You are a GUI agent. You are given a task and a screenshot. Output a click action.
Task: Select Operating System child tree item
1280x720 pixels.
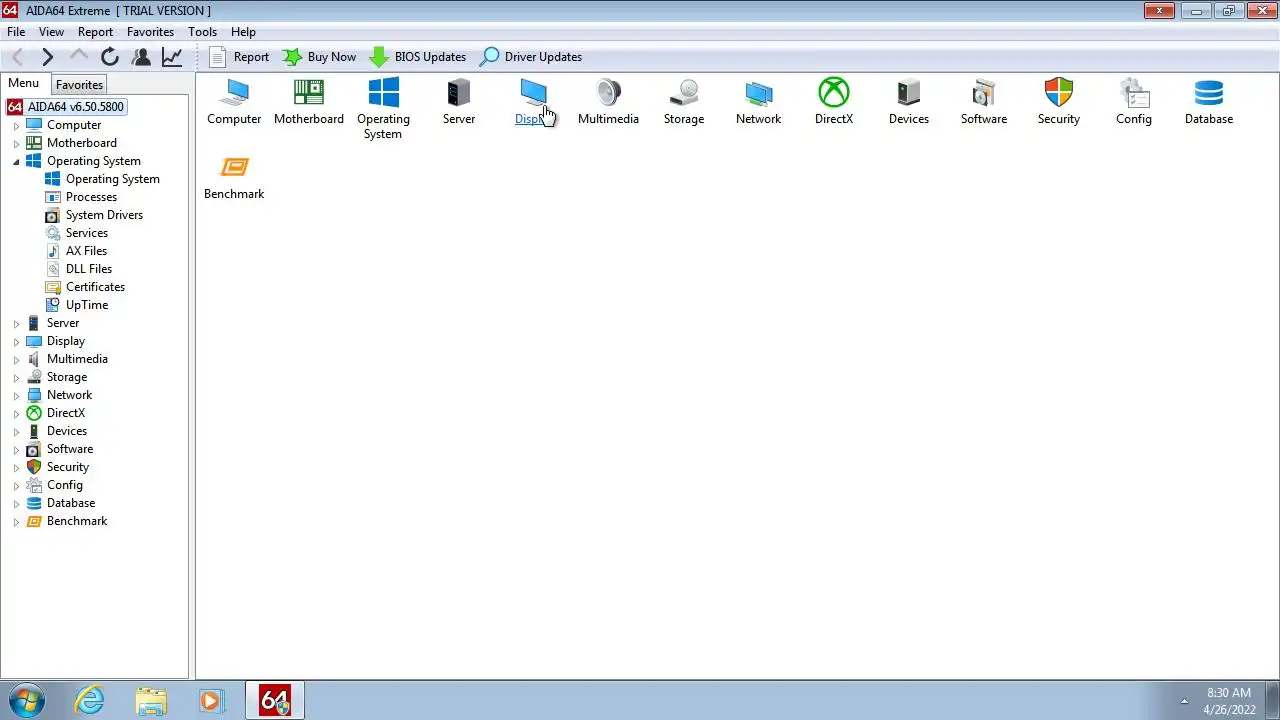(113, 179)
